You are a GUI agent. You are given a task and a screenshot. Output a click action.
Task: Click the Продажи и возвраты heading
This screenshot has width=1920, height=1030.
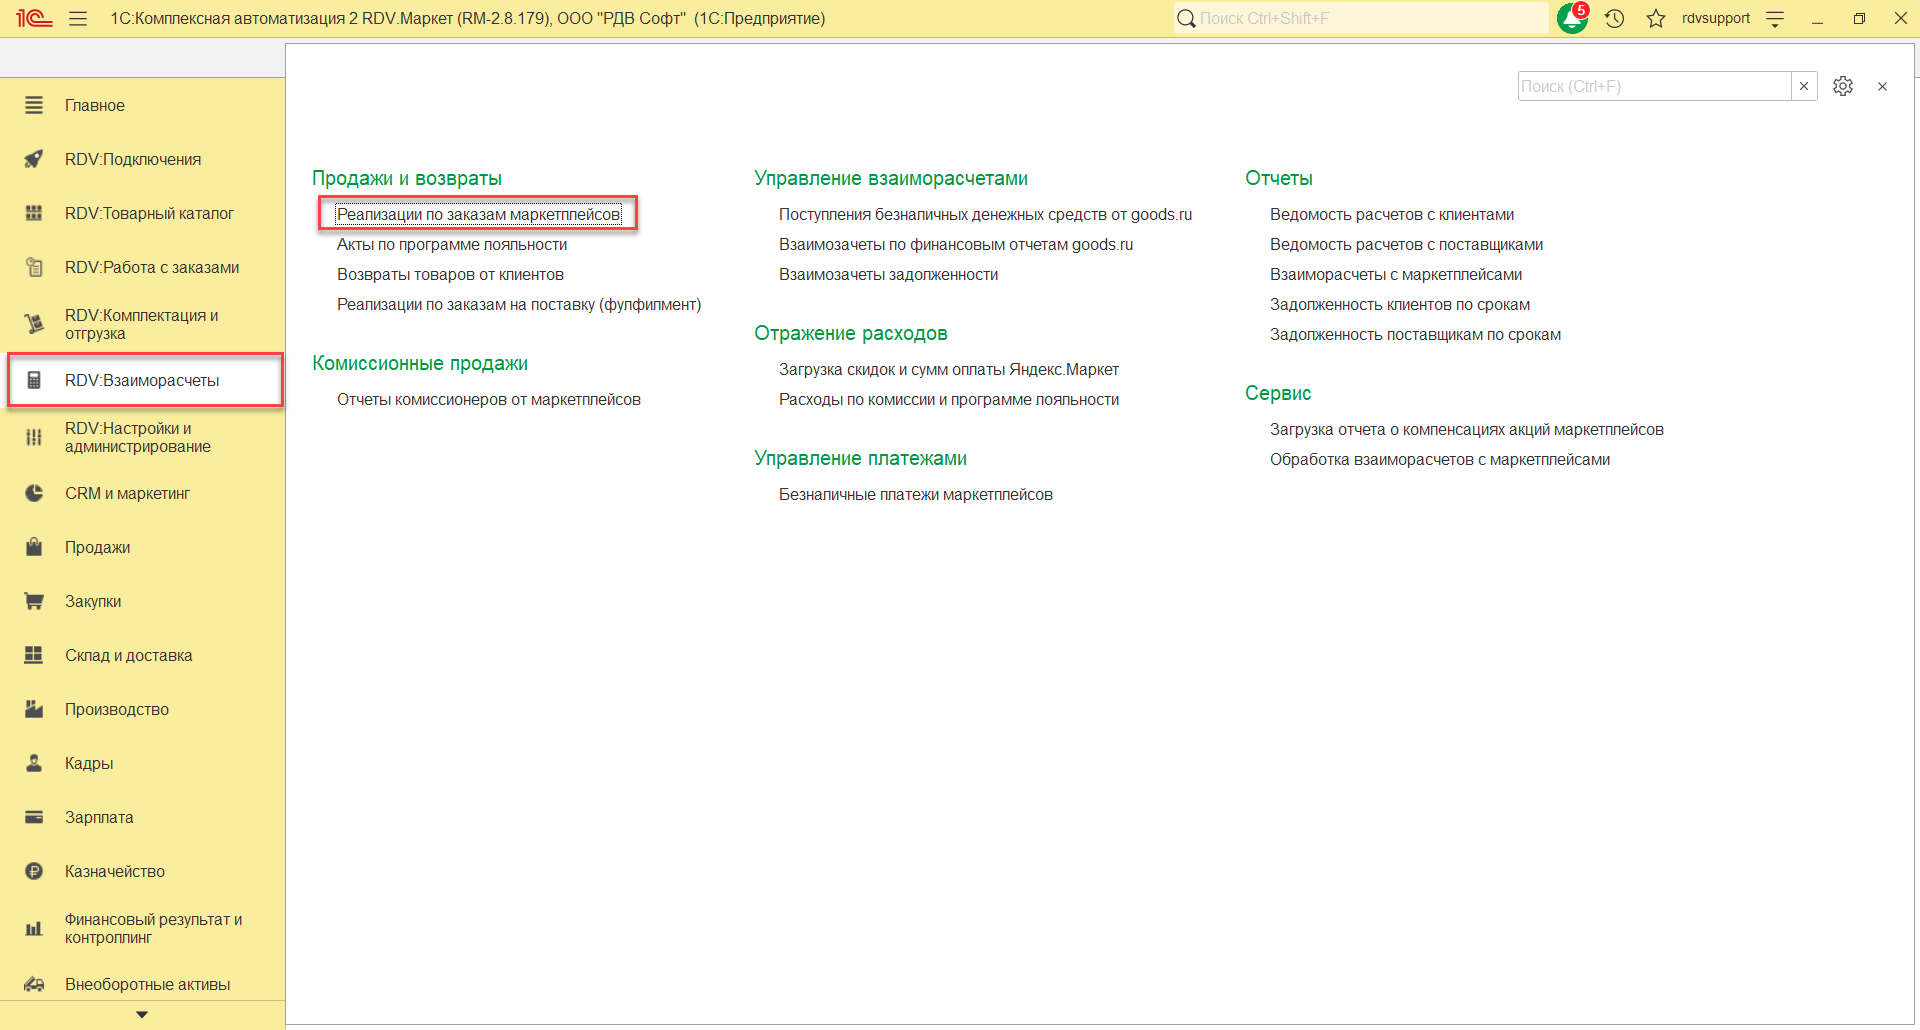(x=407, y=178)
